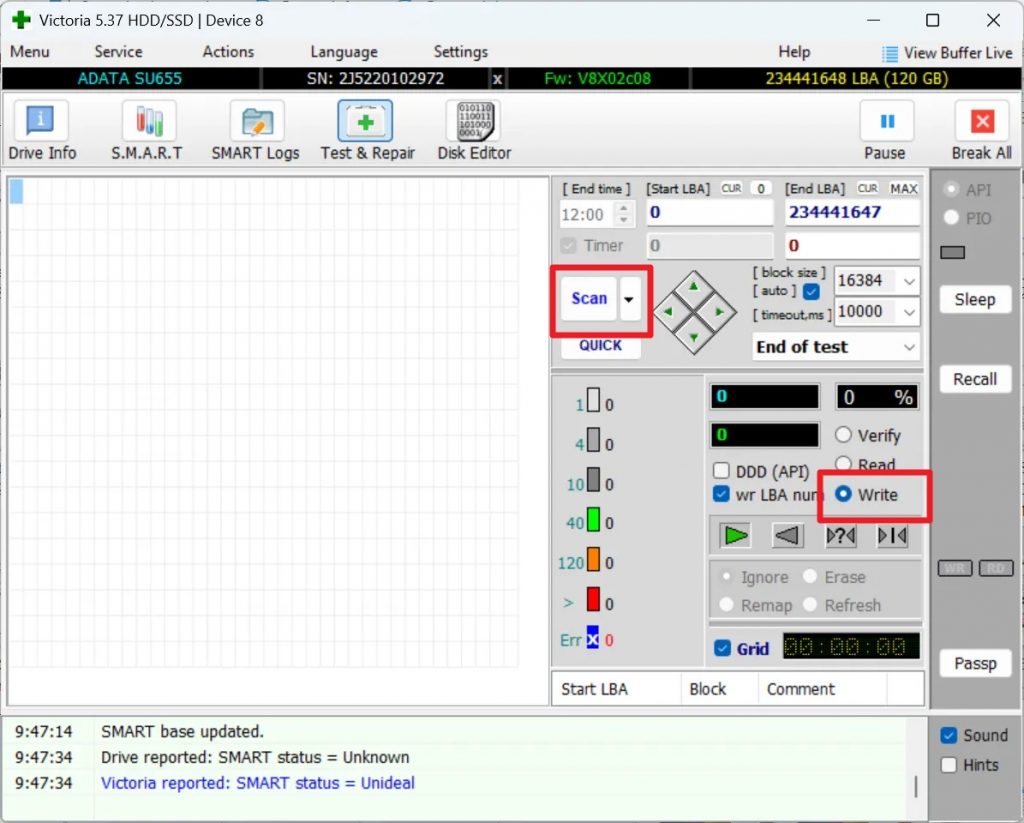
Task: Increment the End time stepper
Action: (621, 208)
